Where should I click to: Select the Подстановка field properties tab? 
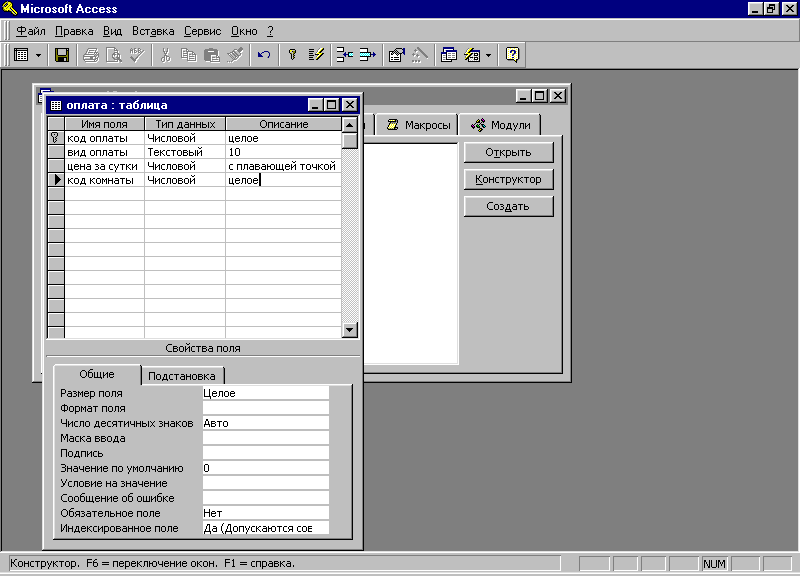click(x=182, y=377)
